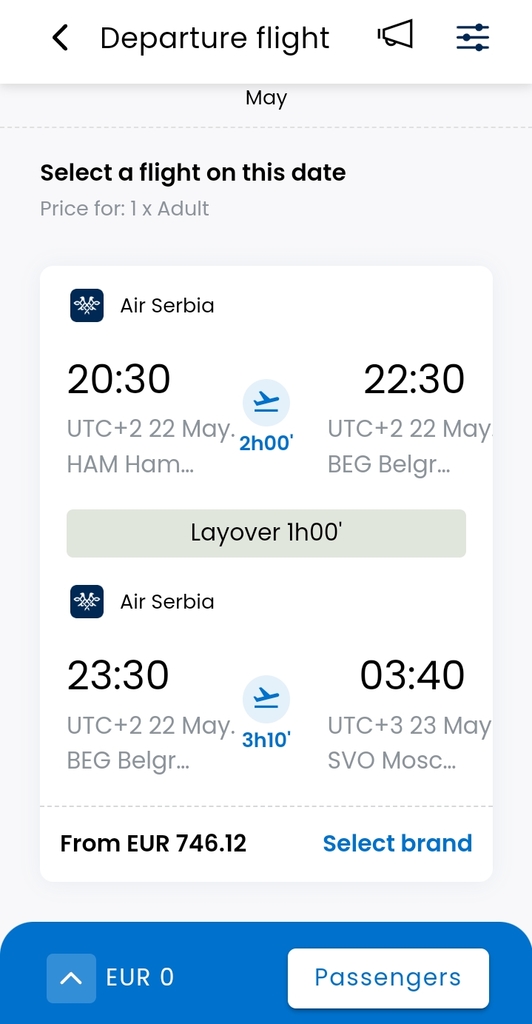Tap the plane icon above 2h00' duration
Viewport: 532px width, 1024px height.
(x=266, y=403)
